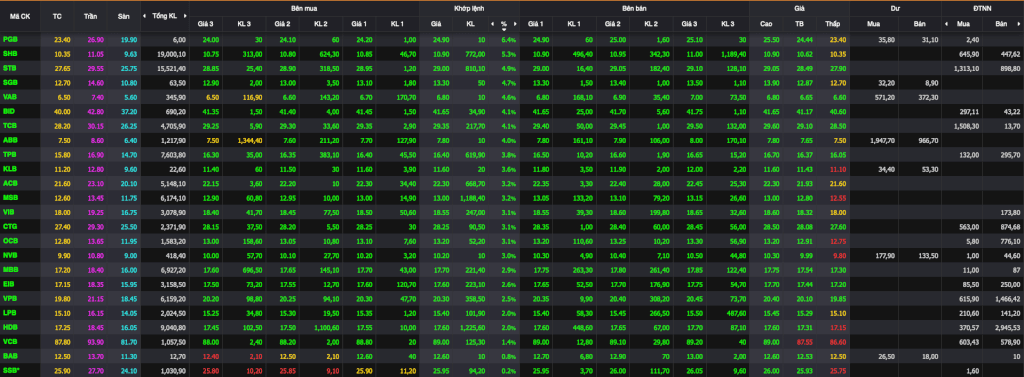Open ticker BID
The image size is (1024, 377).
10,111
